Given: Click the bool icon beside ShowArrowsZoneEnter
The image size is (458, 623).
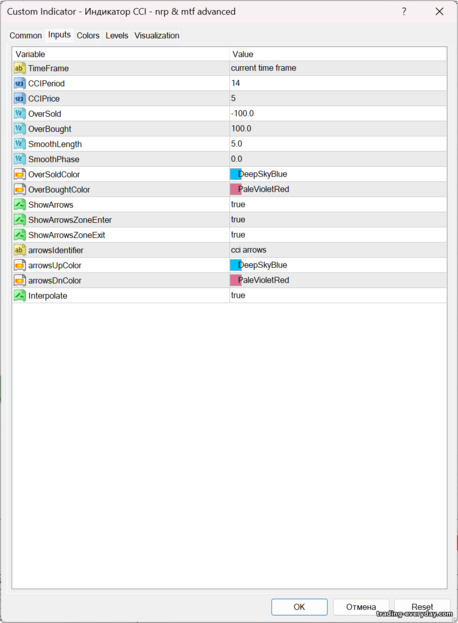Looking at the screenshot, I should [x=19, y=220].
